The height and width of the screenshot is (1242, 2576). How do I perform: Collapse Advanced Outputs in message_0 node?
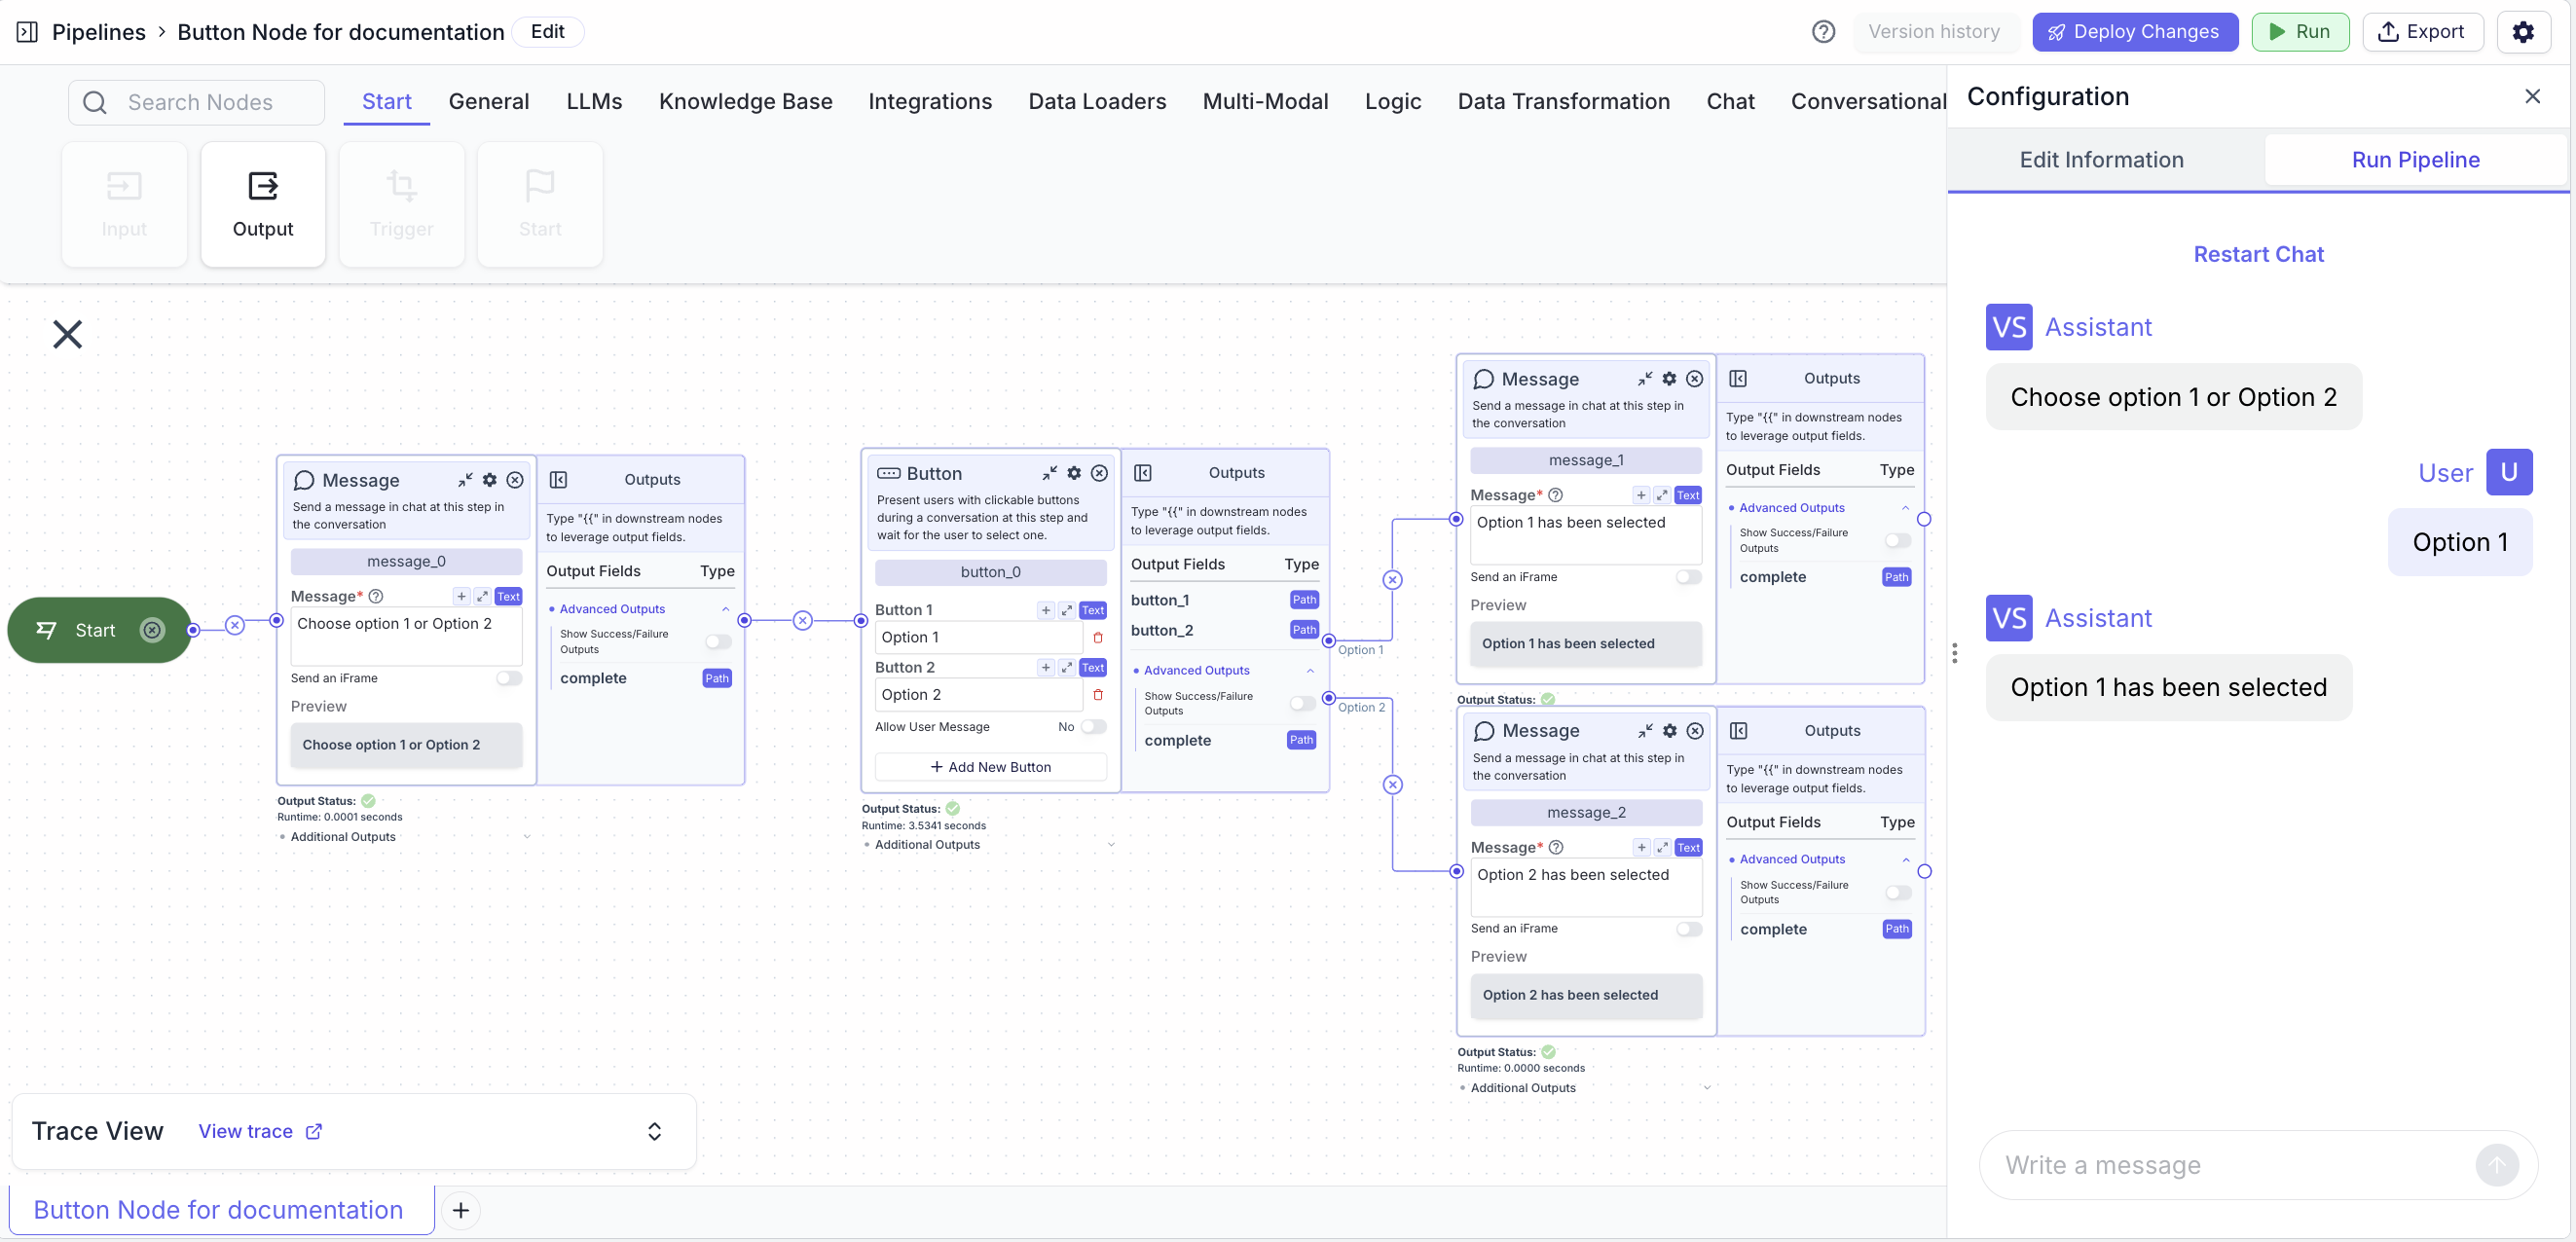coord(726,609)
